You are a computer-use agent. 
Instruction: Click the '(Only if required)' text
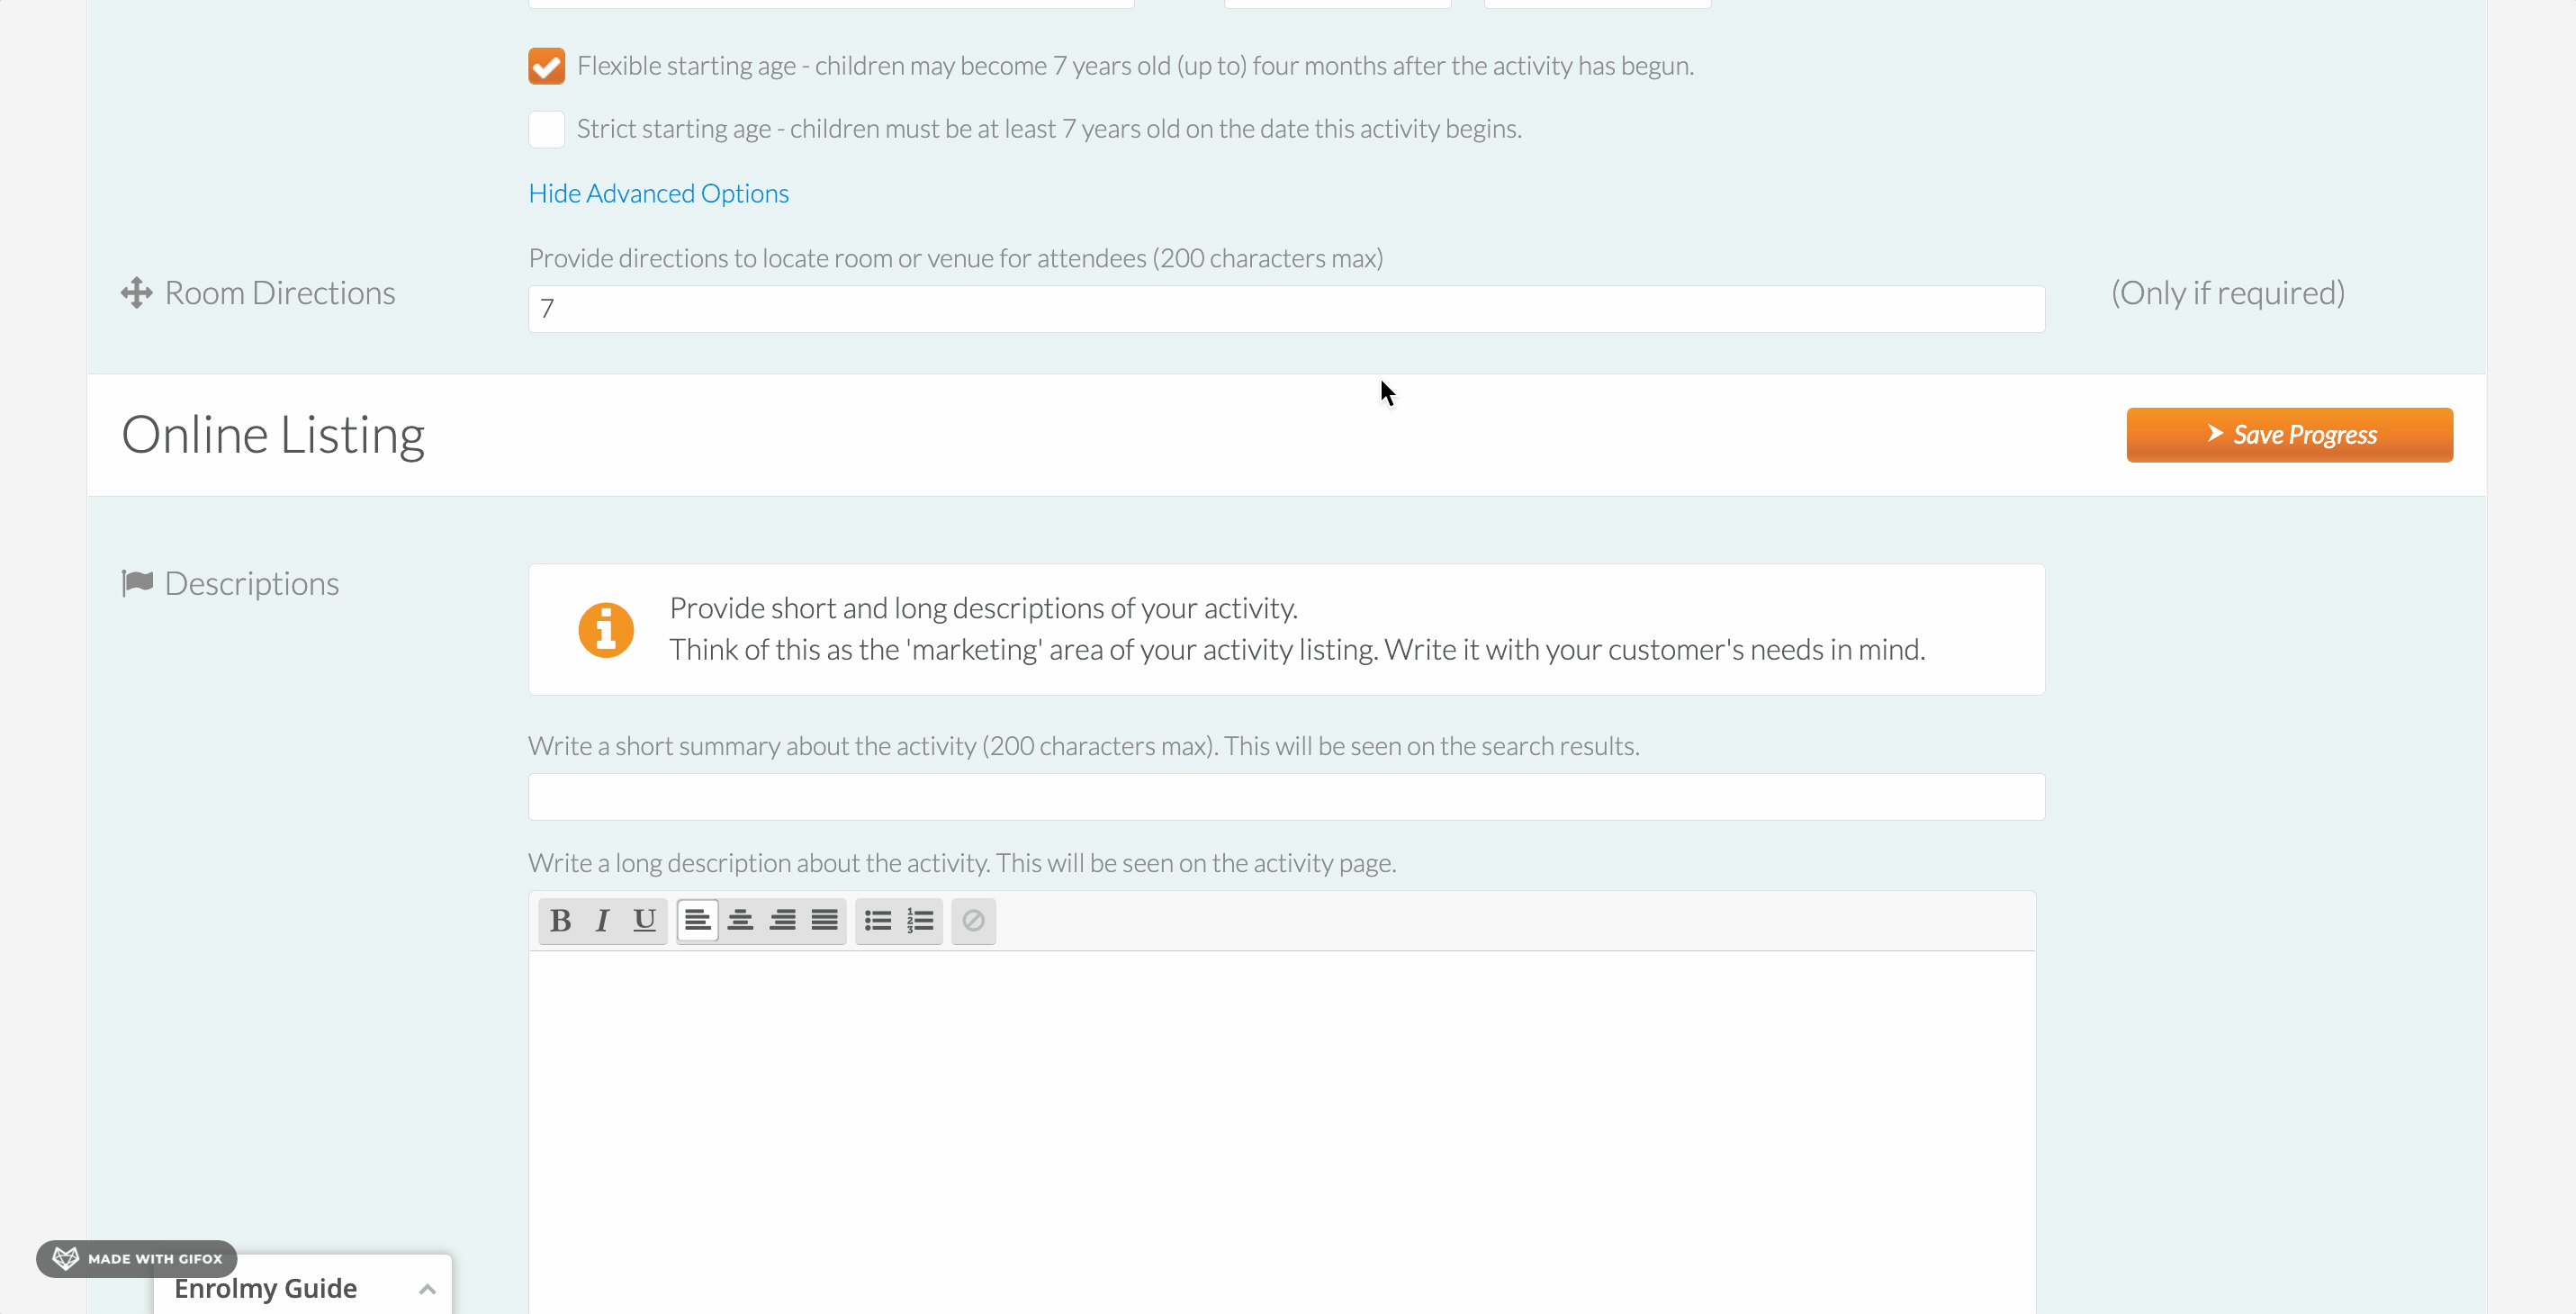click(2227, 293)
